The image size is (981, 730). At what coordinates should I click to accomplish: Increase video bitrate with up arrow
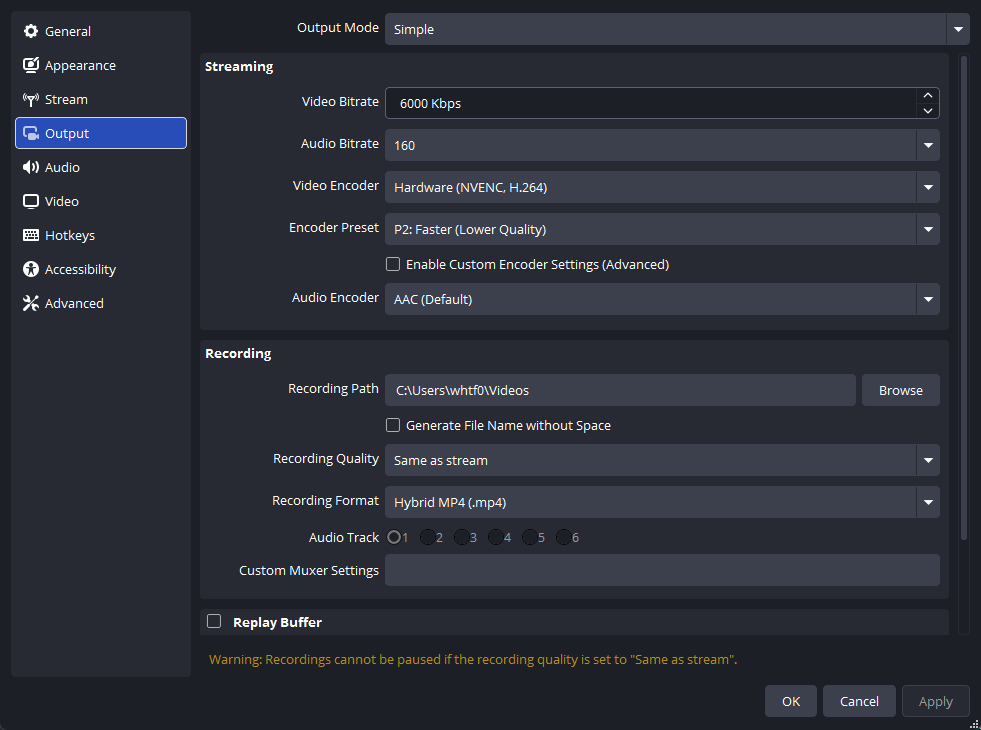point(928,96)
